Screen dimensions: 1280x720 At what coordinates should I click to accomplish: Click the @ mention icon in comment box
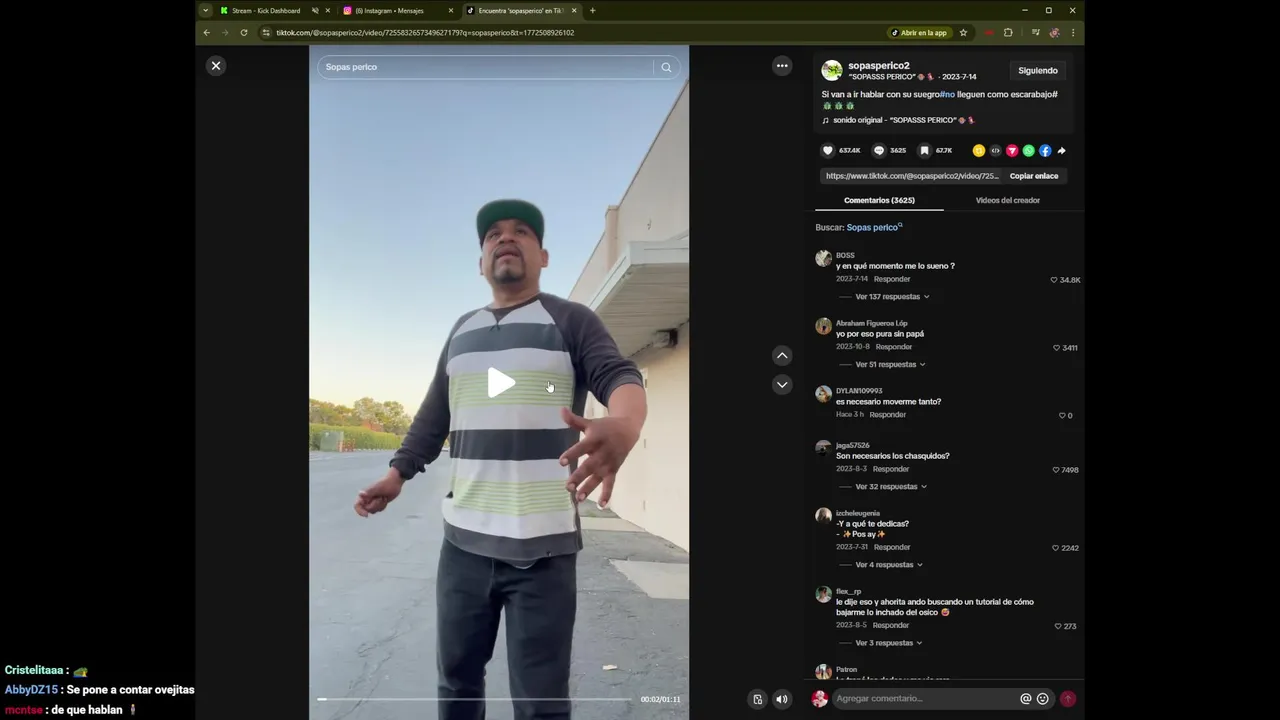tap(1025, 699)
